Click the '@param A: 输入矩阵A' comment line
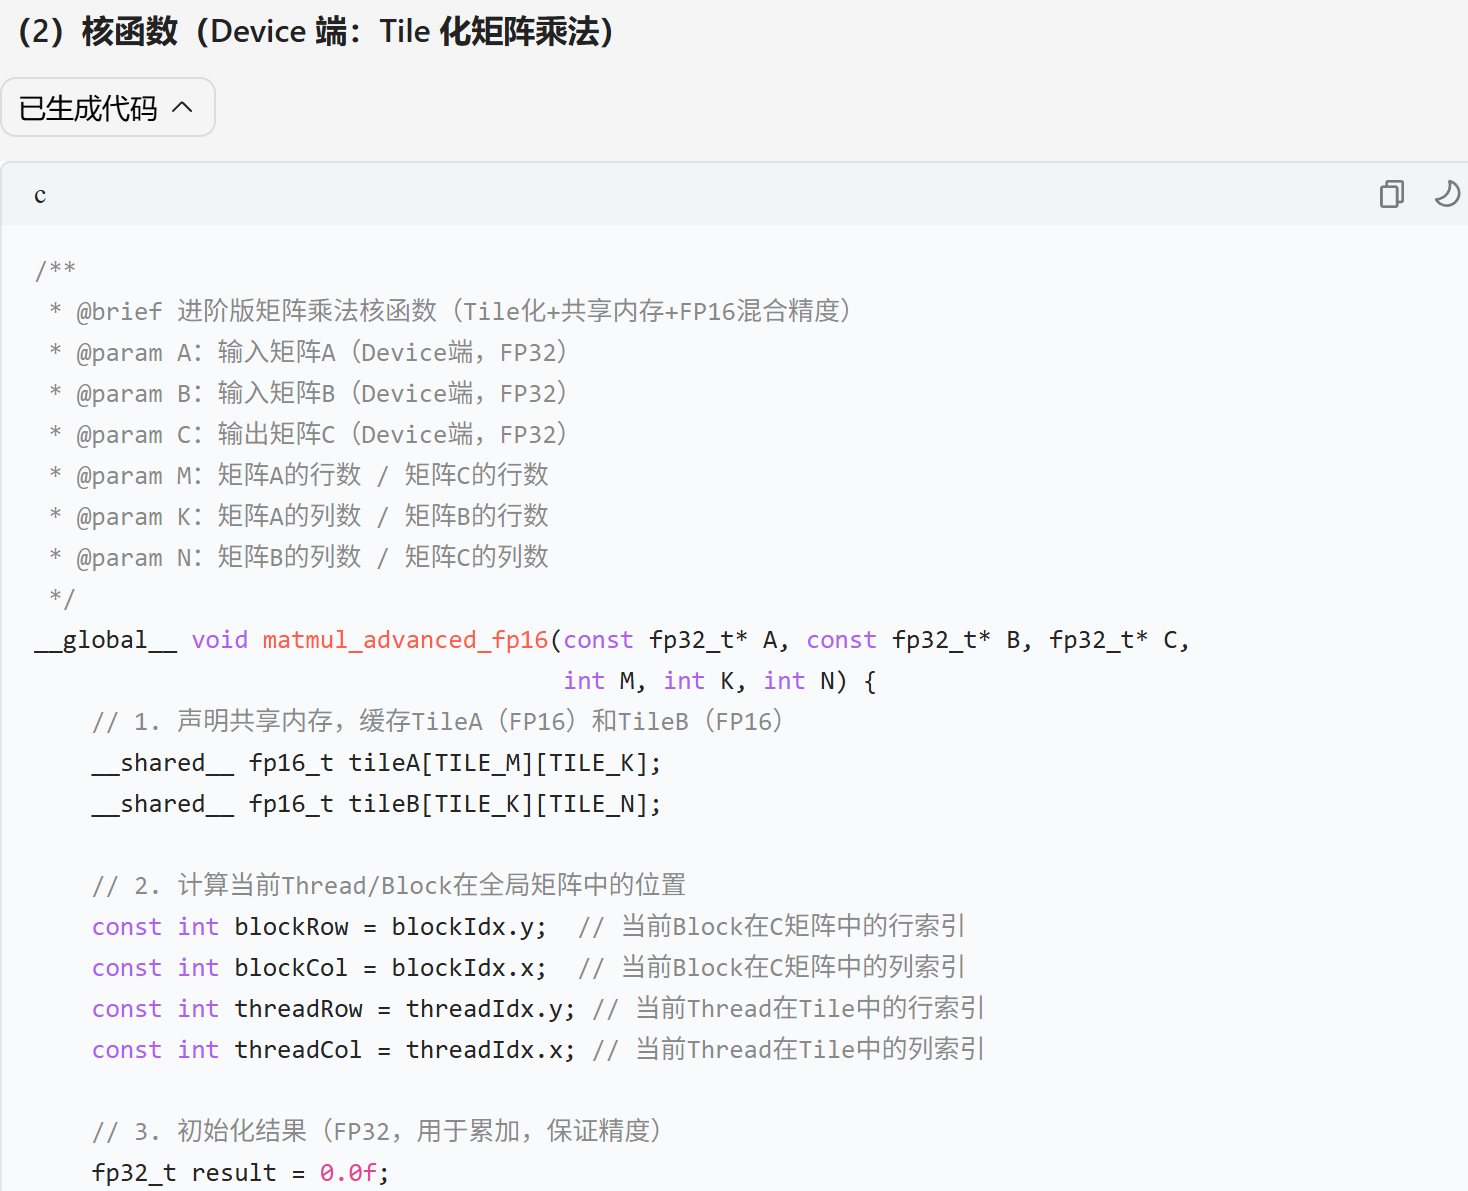 click(x=308, y=352)
